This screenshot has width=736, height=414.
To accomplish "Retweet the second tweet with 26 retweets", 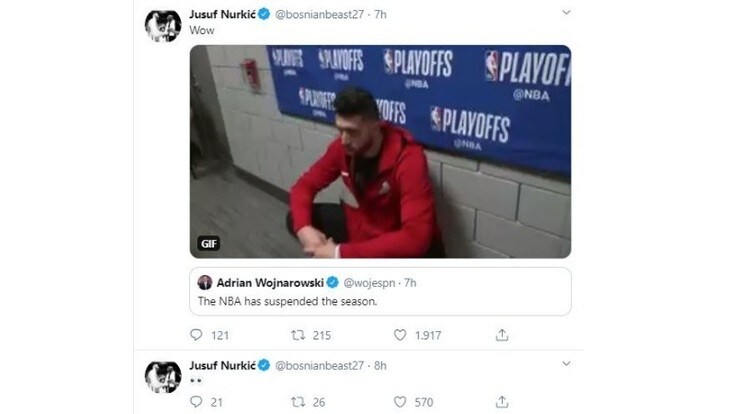I will [x=298, y=402].
